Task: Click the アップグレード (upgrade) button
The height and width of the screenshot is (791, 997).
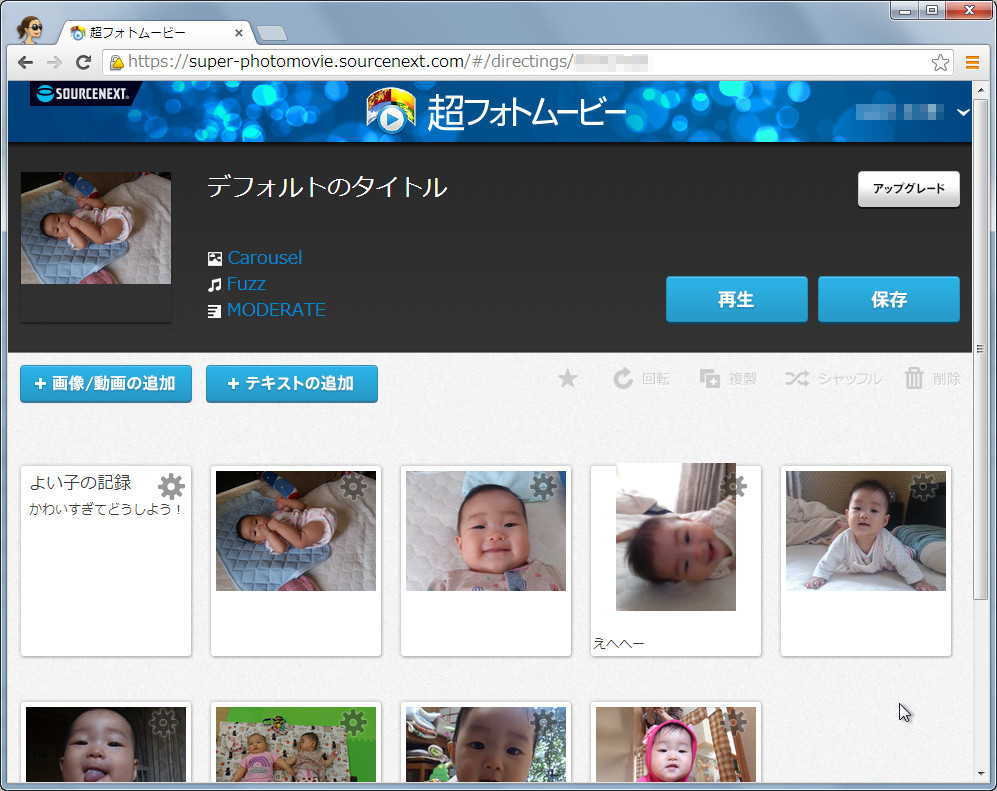Action: tap(907, 189)
